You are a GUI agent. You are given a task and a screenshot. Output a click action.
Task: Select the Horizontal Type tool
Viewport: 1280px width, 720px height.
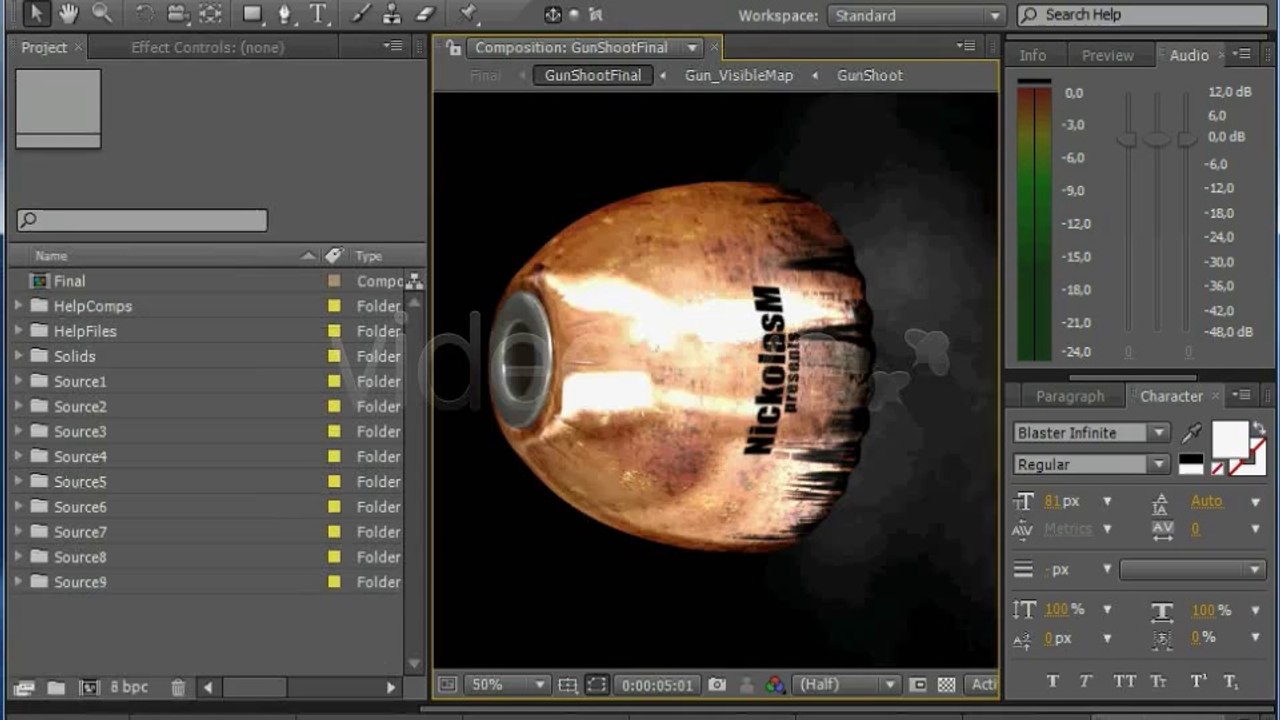pyautogui.click(x=318, y=14)
